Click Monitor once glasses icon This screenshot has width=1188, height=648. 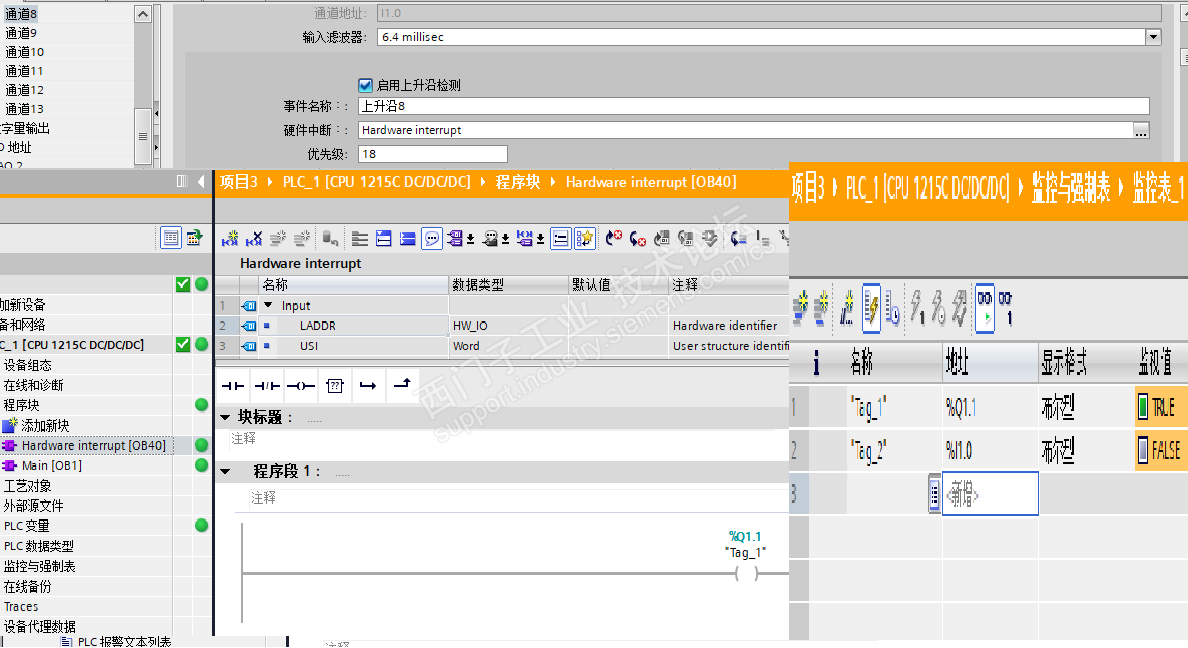(x=1005, y=308)
